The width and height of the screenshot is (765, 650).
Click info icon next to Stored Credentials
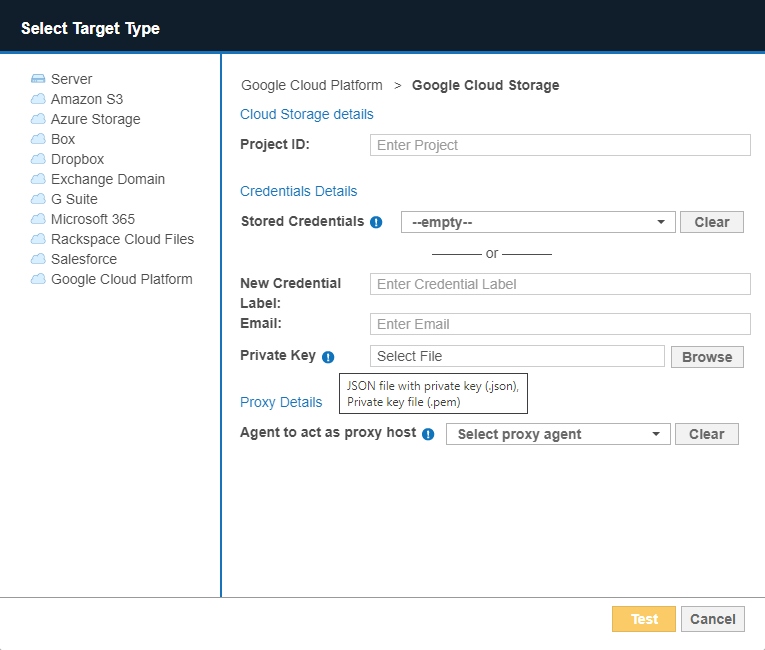tap(376, 222)
